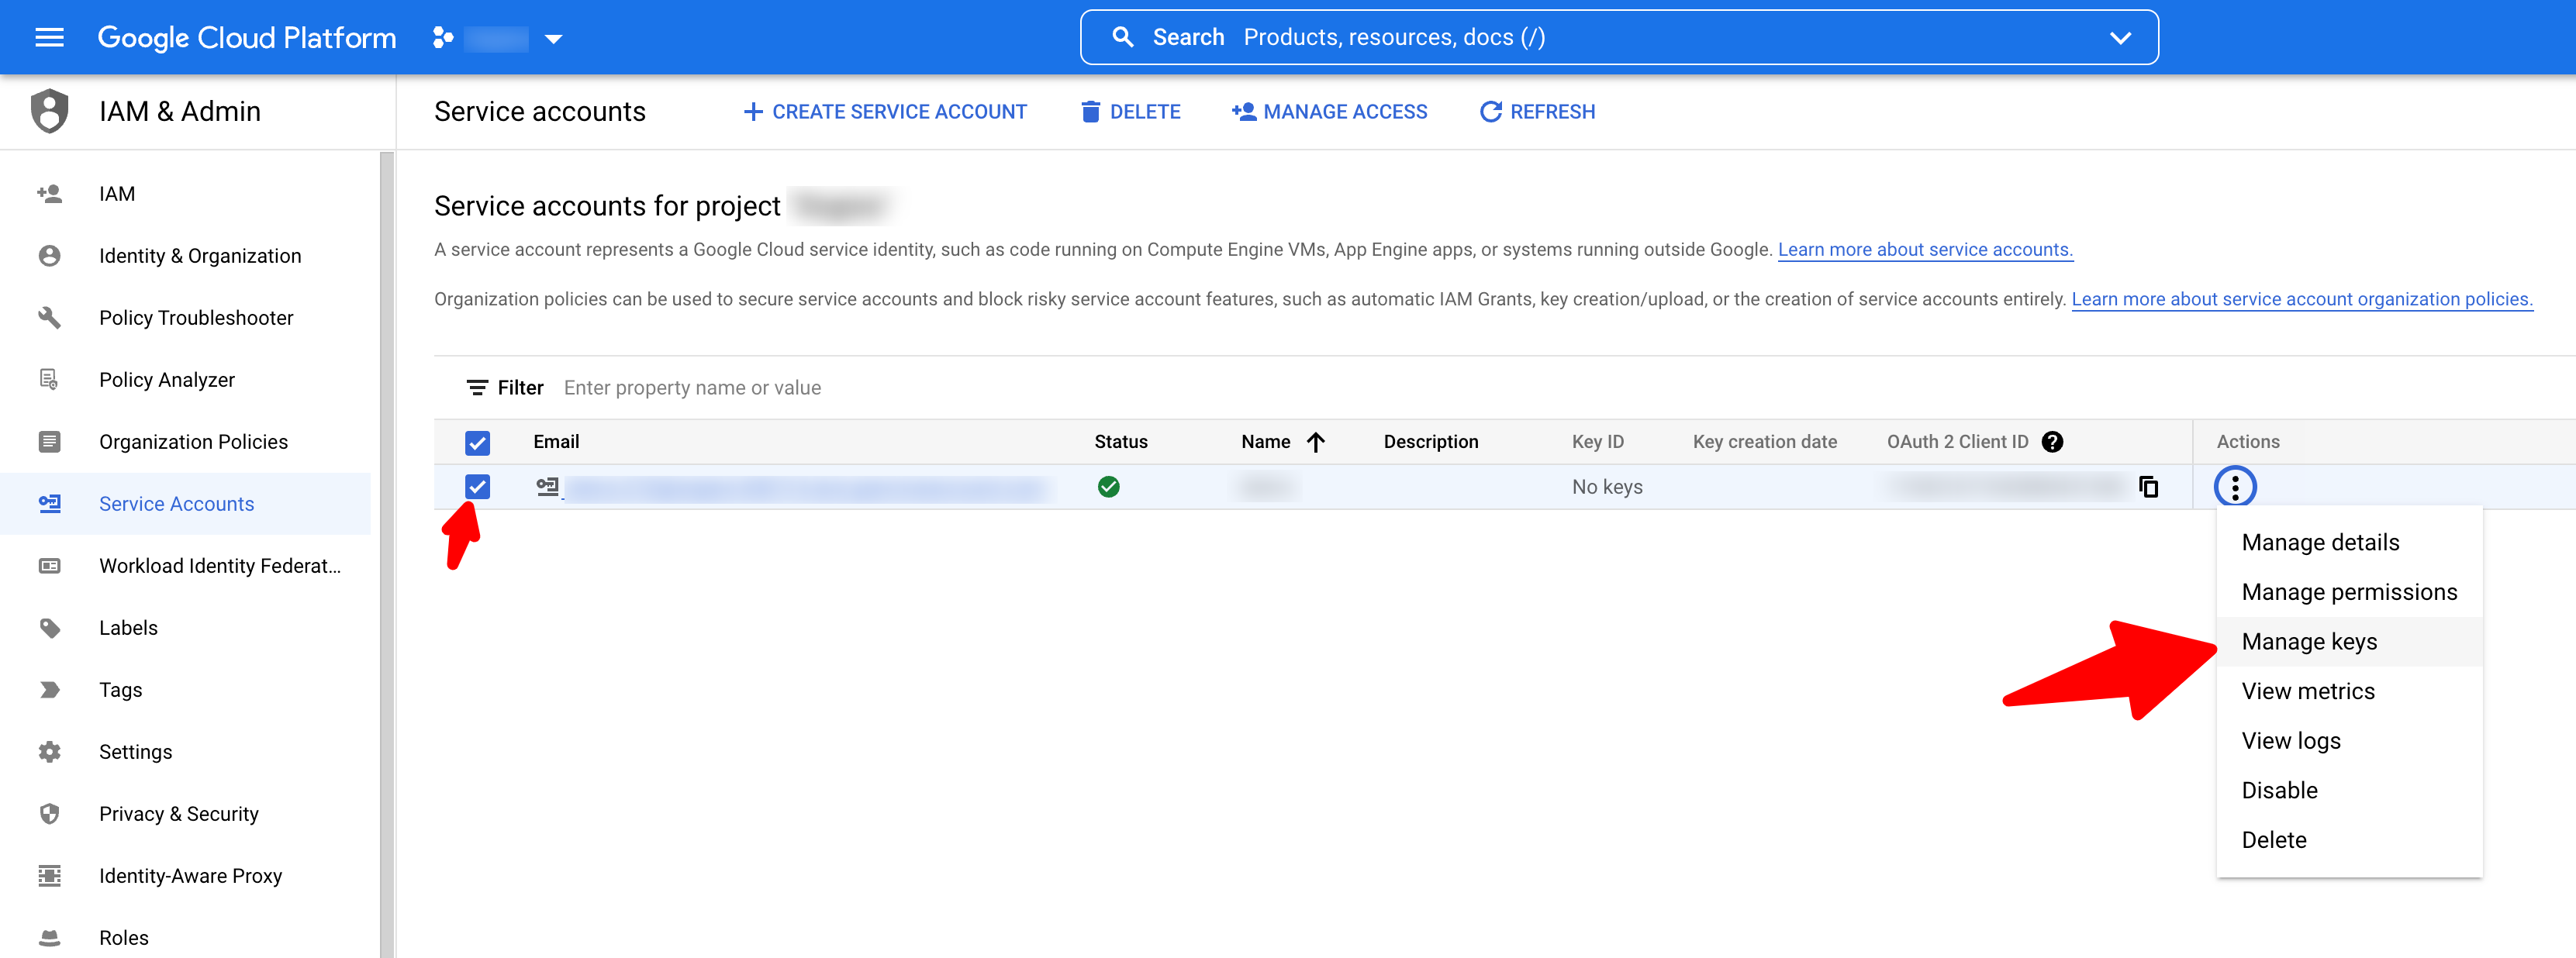Click the Labels tag icon

click(49, 628)
